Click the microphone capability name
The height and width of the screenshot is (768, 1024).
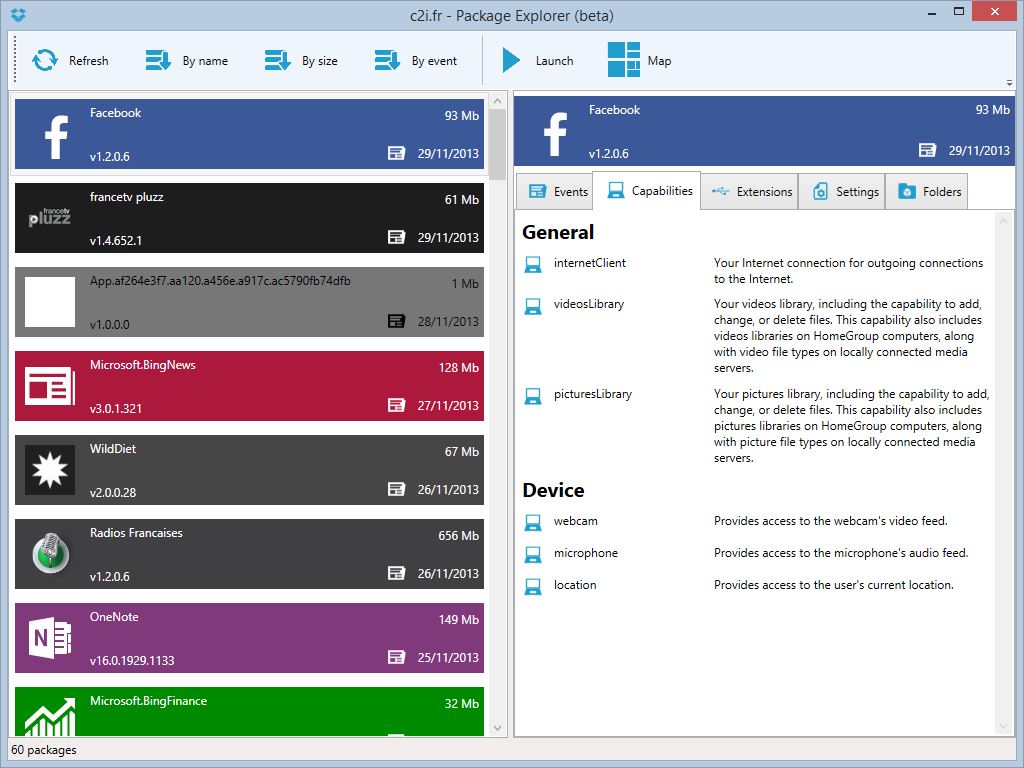tap(585, 552)
